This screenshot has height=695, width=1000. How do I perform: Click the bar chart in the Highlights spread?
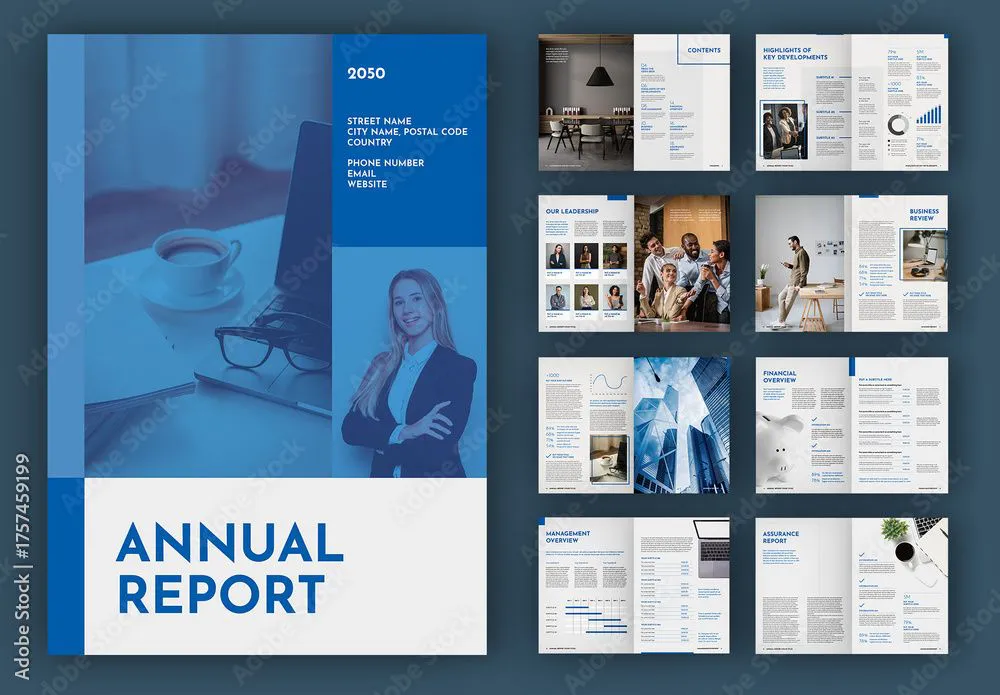click(x=929, y=115)
